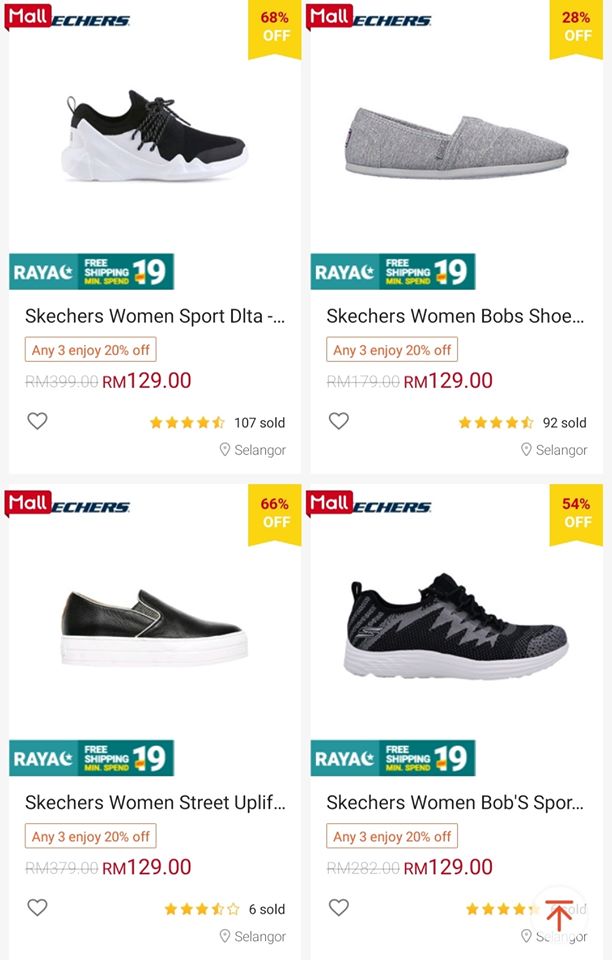Tap 'Any 3 enjoy 20% off' on Bobs Shoe
The height and width of the screenshot is (960, 612).
pyautogui.click(x=392, y=350)
